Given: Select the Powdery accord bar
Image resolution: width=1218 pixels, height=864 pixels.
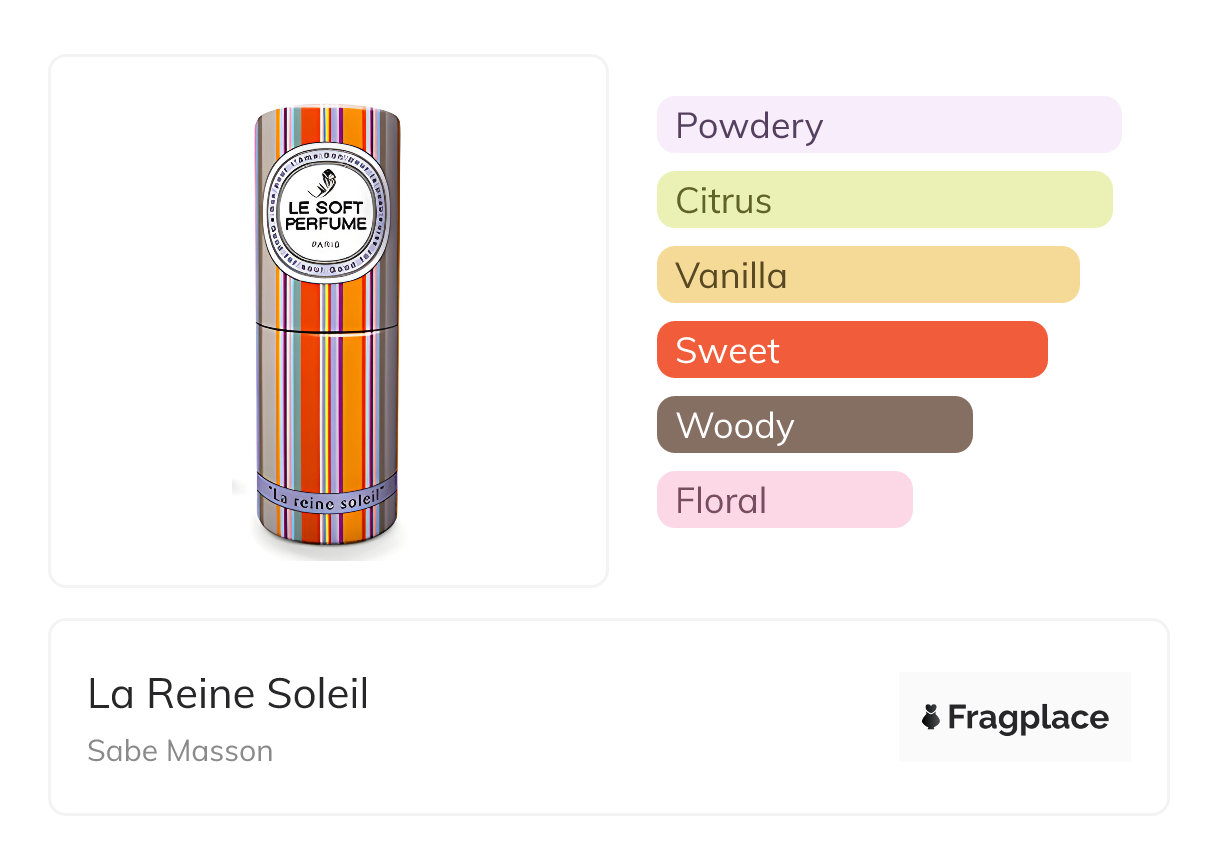Looking at the screenshot, I should pyautogui.click(x=888, y=125).
